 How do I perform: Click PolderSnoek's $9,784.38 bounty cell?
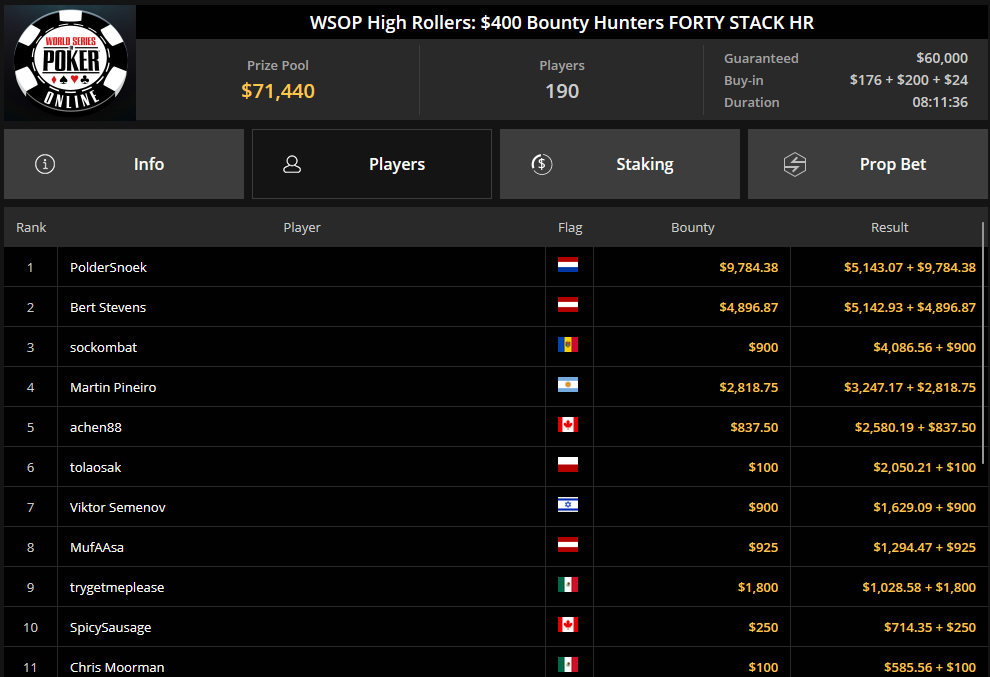click(x=692, y=267)
